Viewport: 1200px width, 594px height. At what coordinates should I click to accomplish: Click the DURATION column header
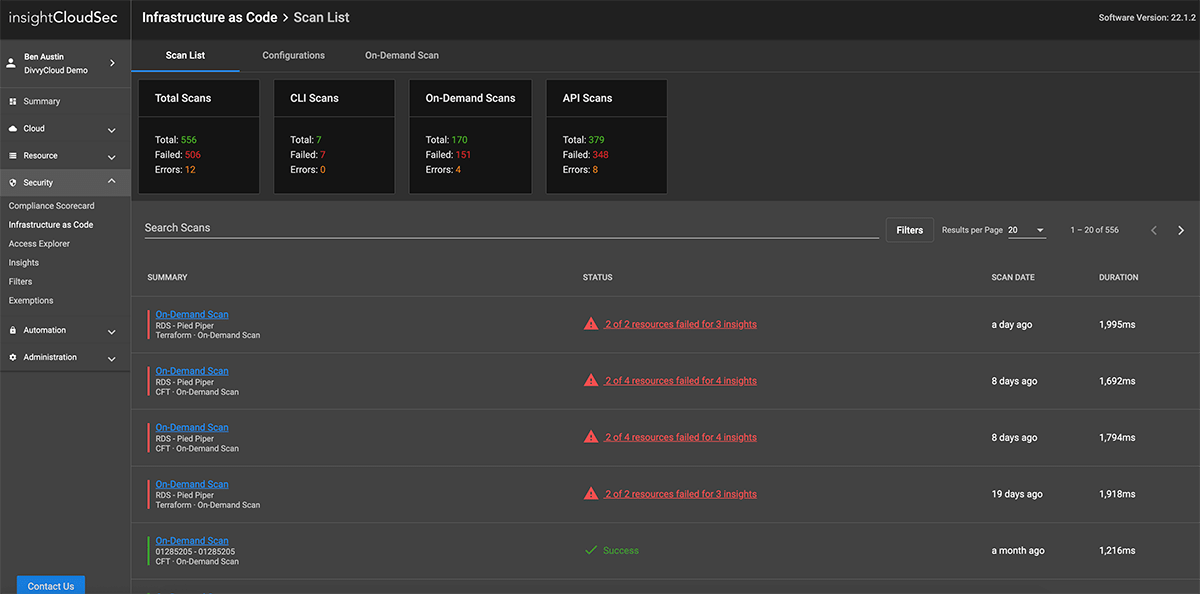pos(1118,278)
